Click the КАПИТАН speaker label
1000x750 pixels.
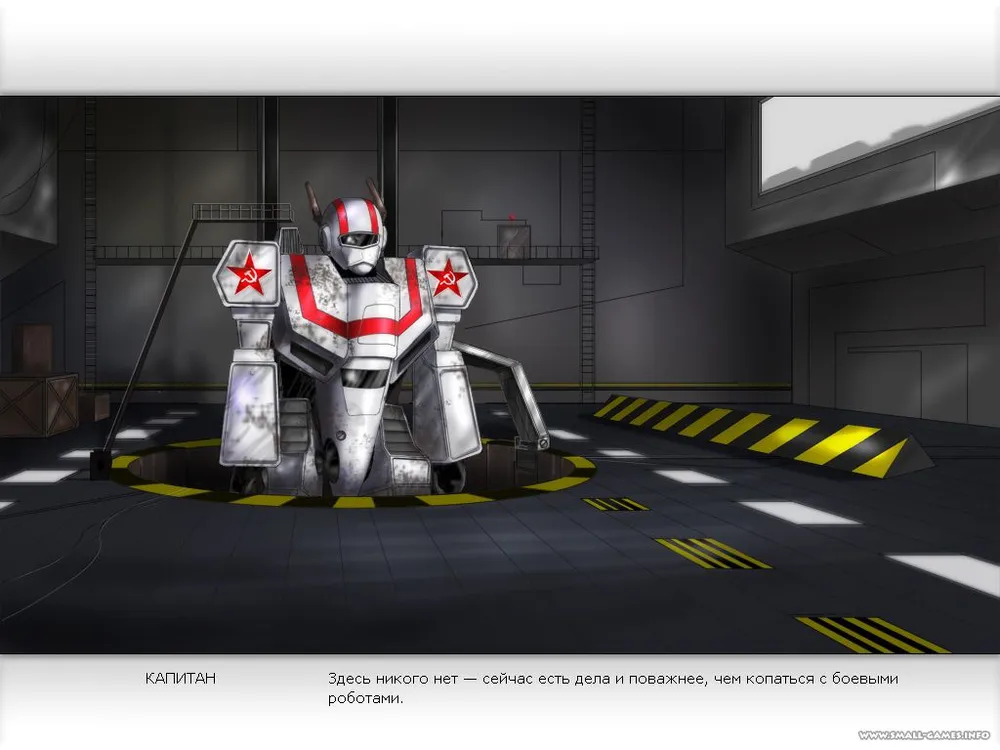tap(180, 679)
